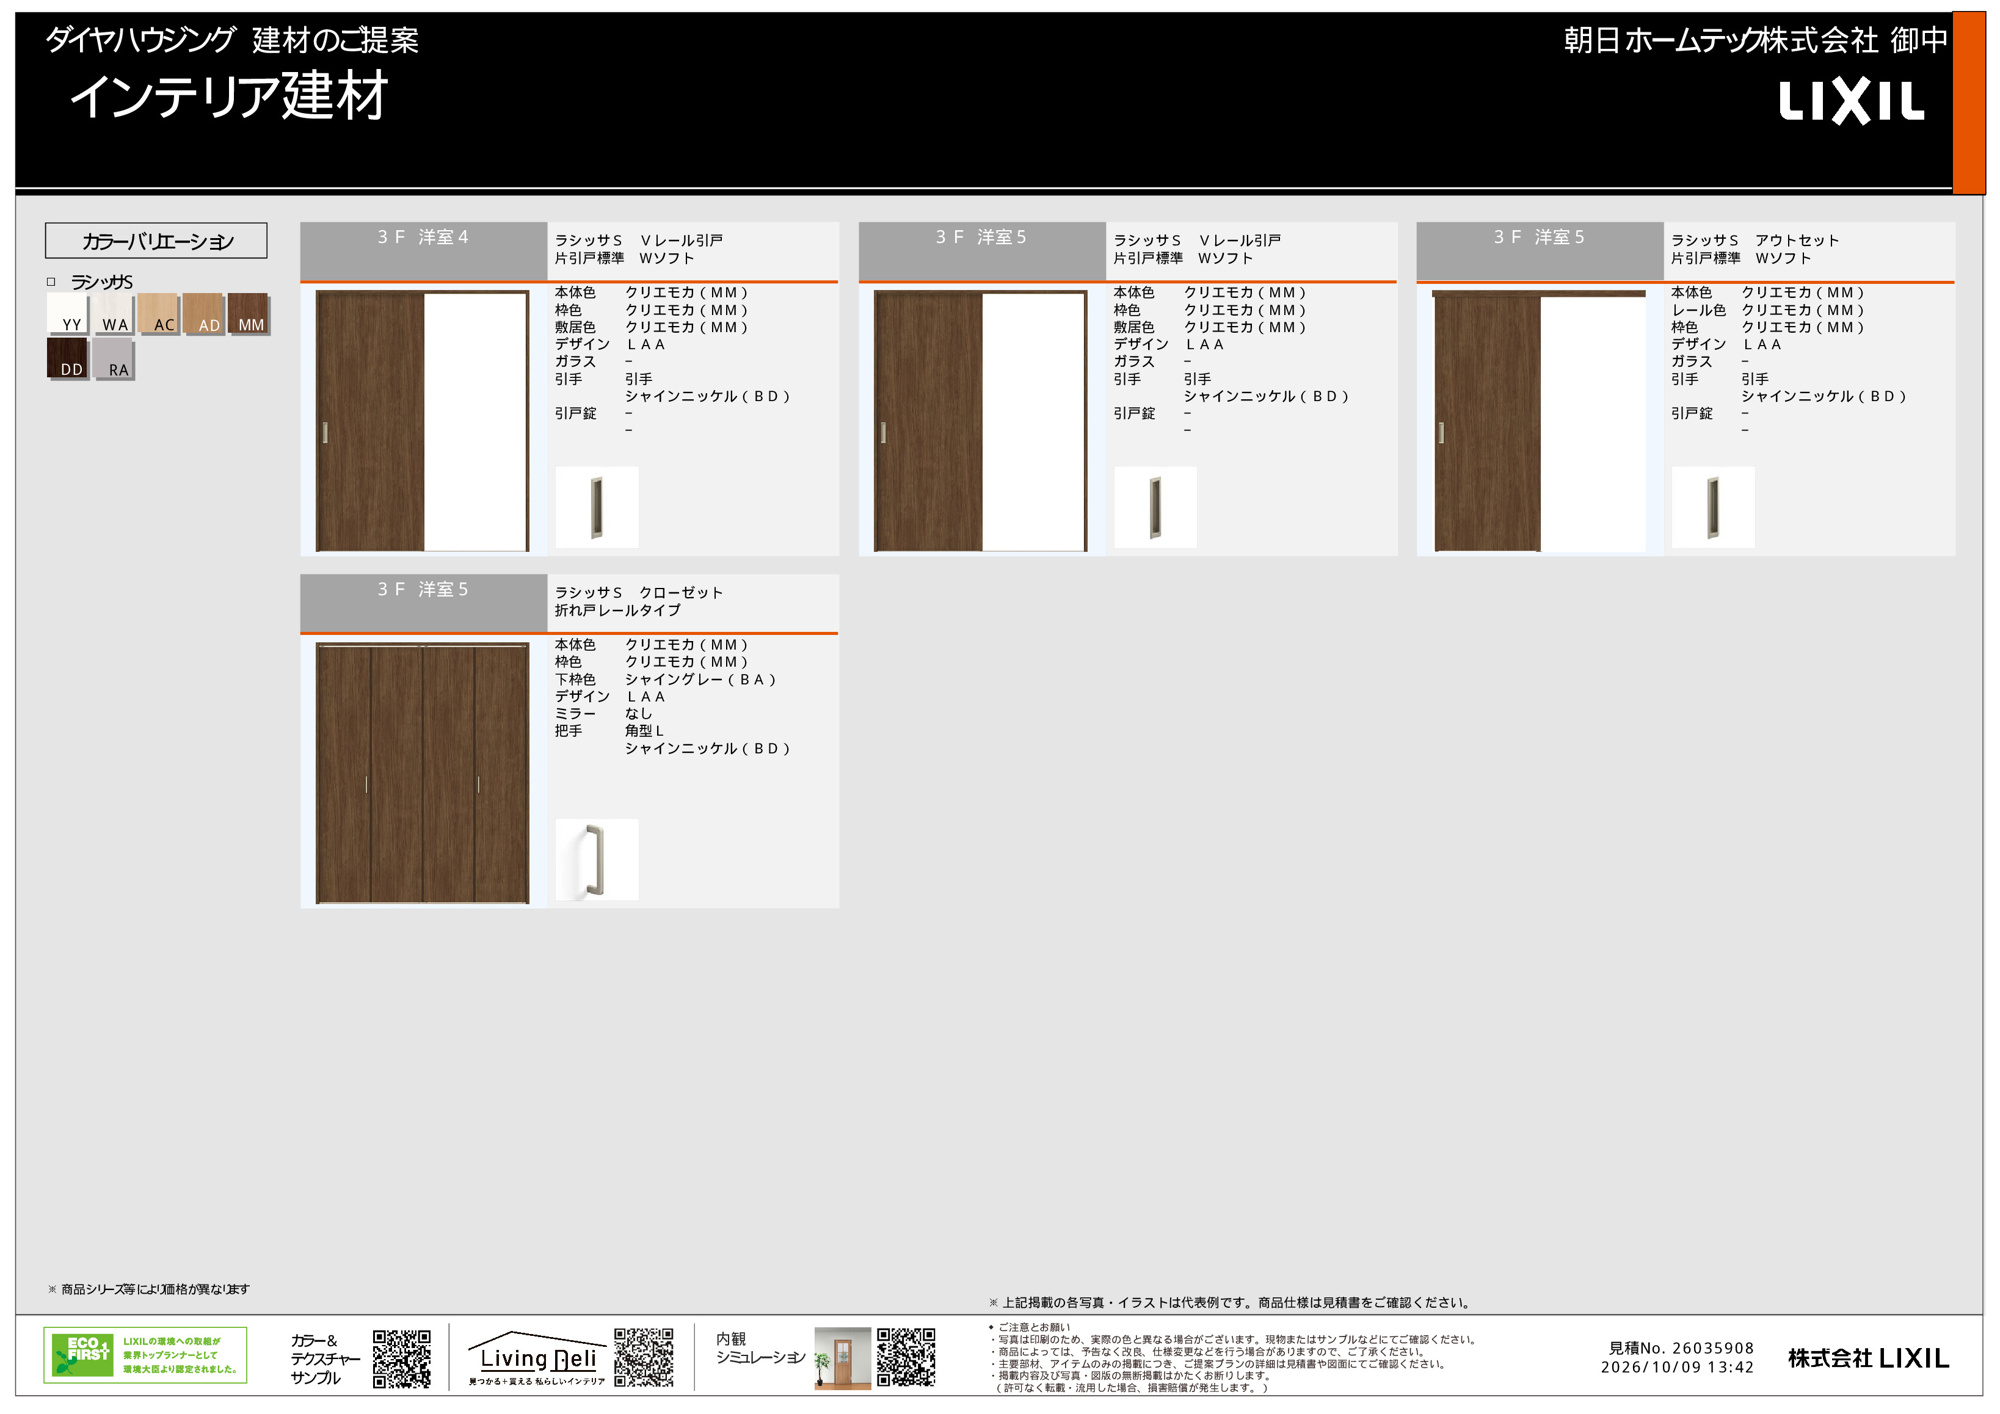
Task: Open the 3F 洋室5 closet section header
Action: coord(423,603)
